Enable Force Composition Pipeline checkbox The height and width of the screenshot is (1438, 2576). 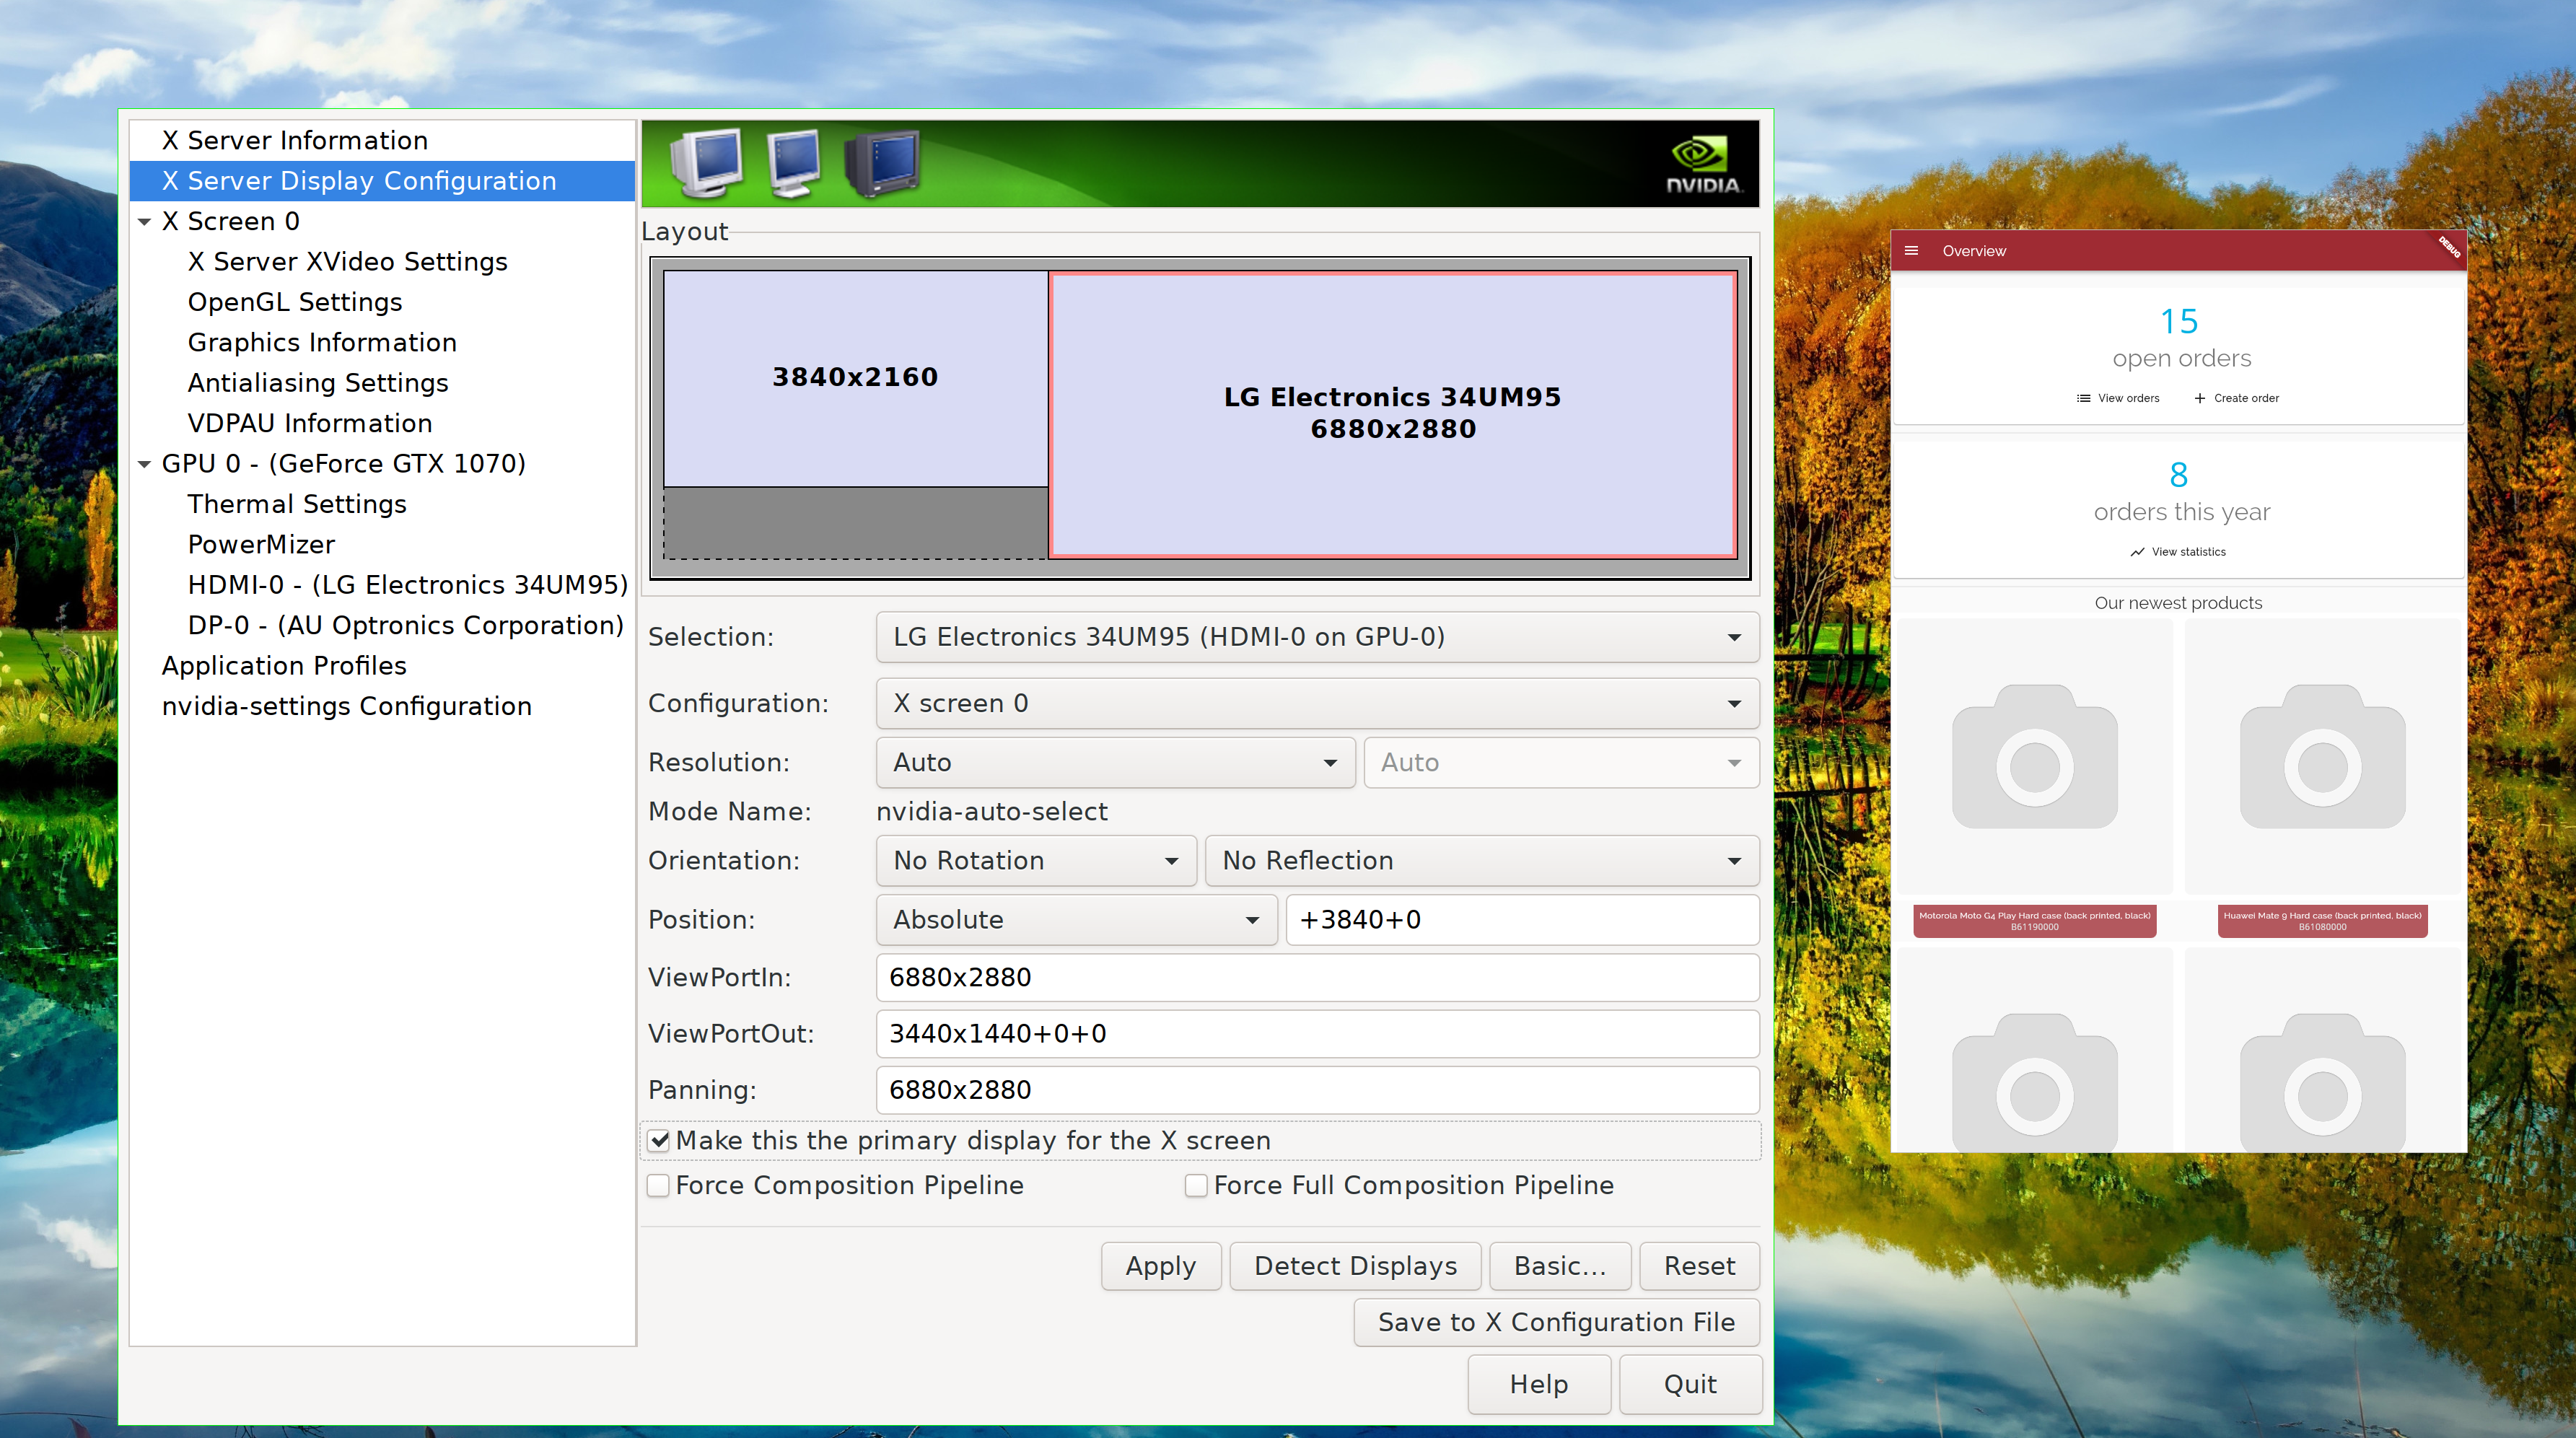(x=659, y=1186)
